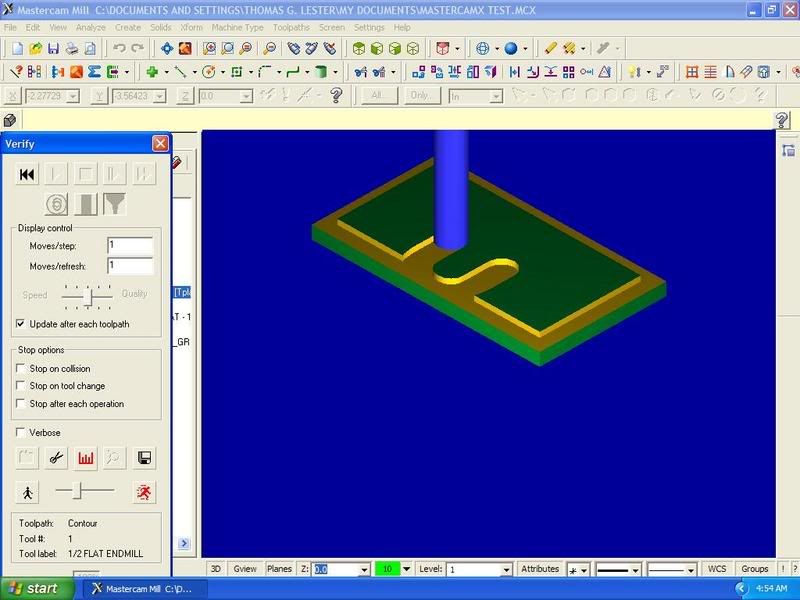Open the Analyze menu
Screen dimensions: 800x600
point(90,28)
